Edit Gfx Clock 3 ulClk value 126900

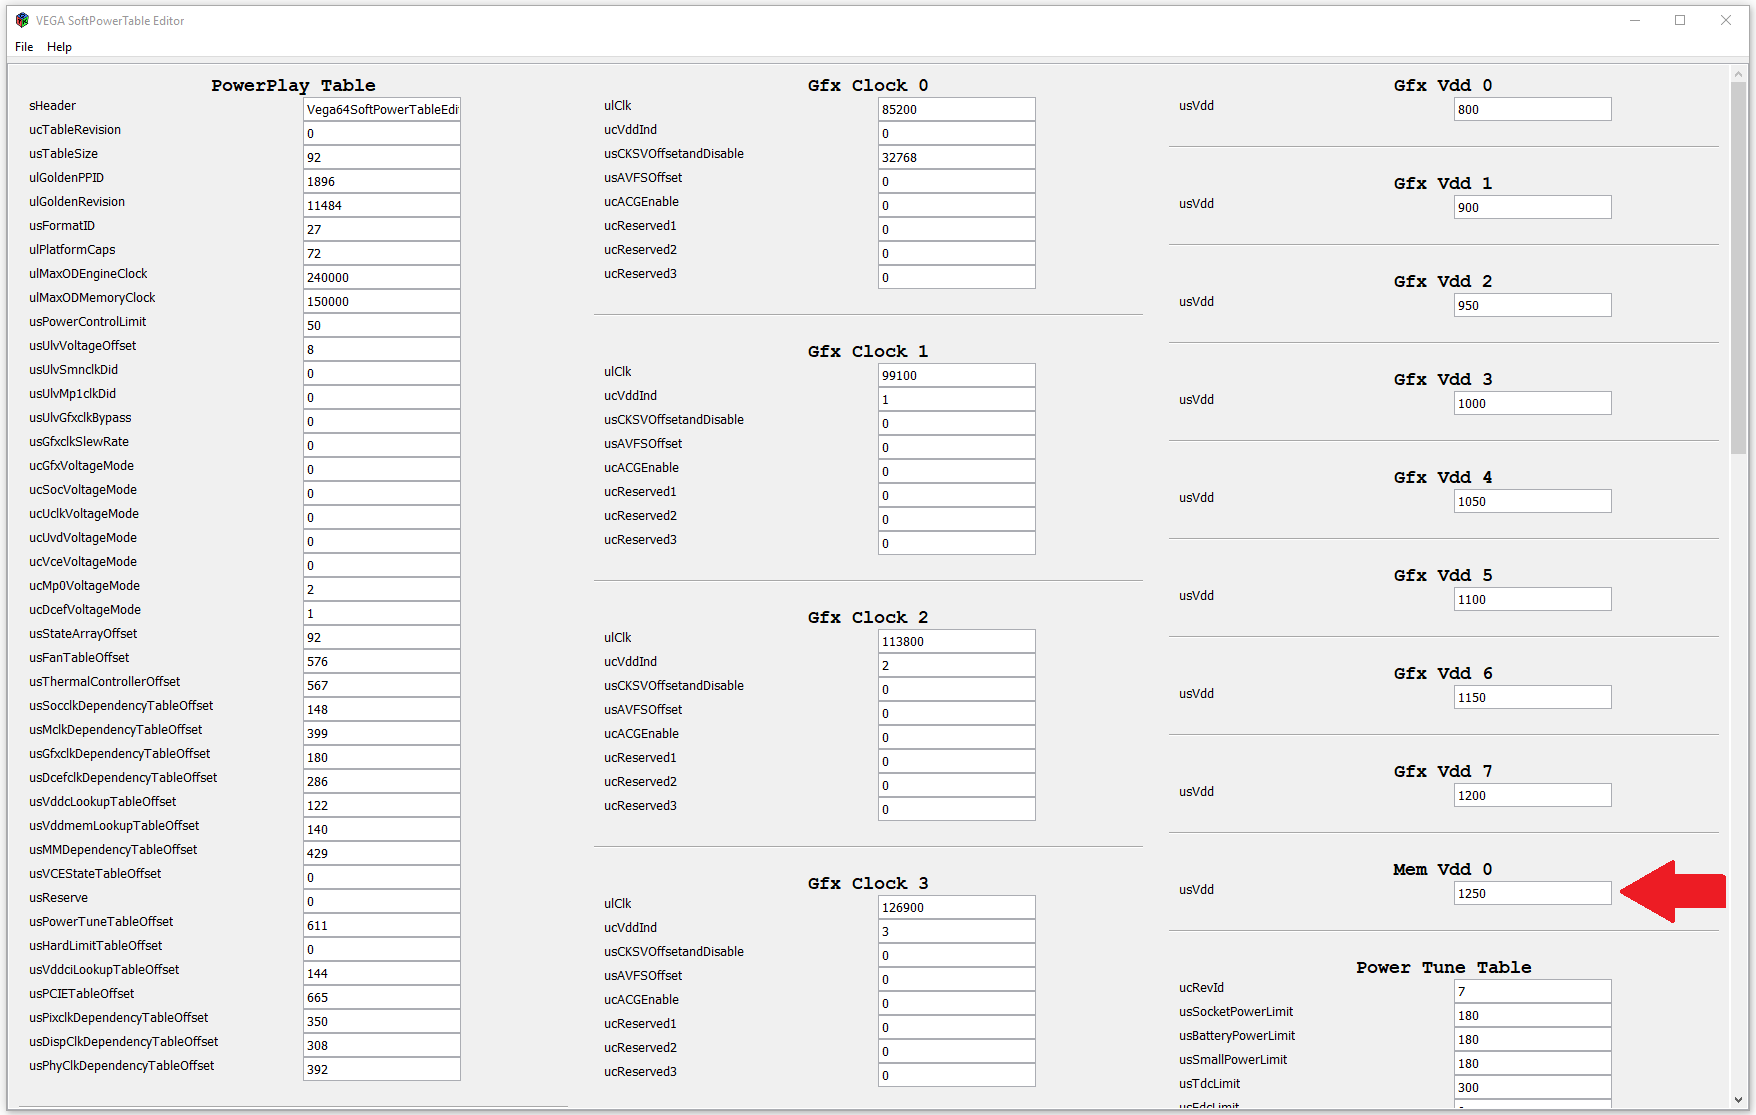(x=957, y=907)
